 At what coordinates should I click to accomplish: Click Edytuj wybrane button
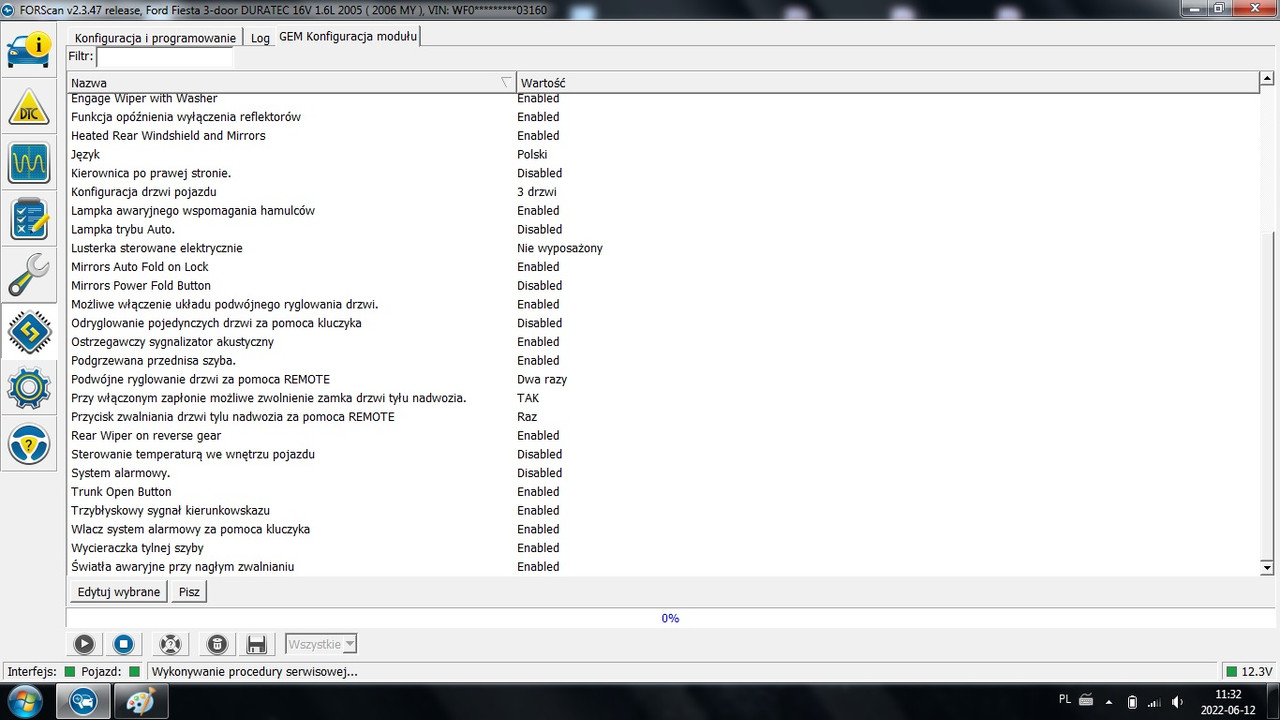118,592
